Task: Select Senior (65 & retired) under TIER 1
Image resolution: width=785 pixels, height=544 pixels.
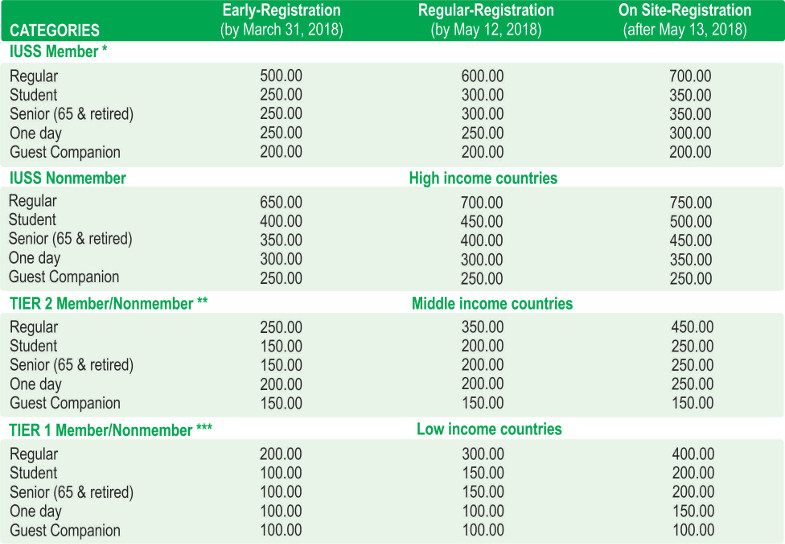Action: pyautogui.click(x=71, y=492)
